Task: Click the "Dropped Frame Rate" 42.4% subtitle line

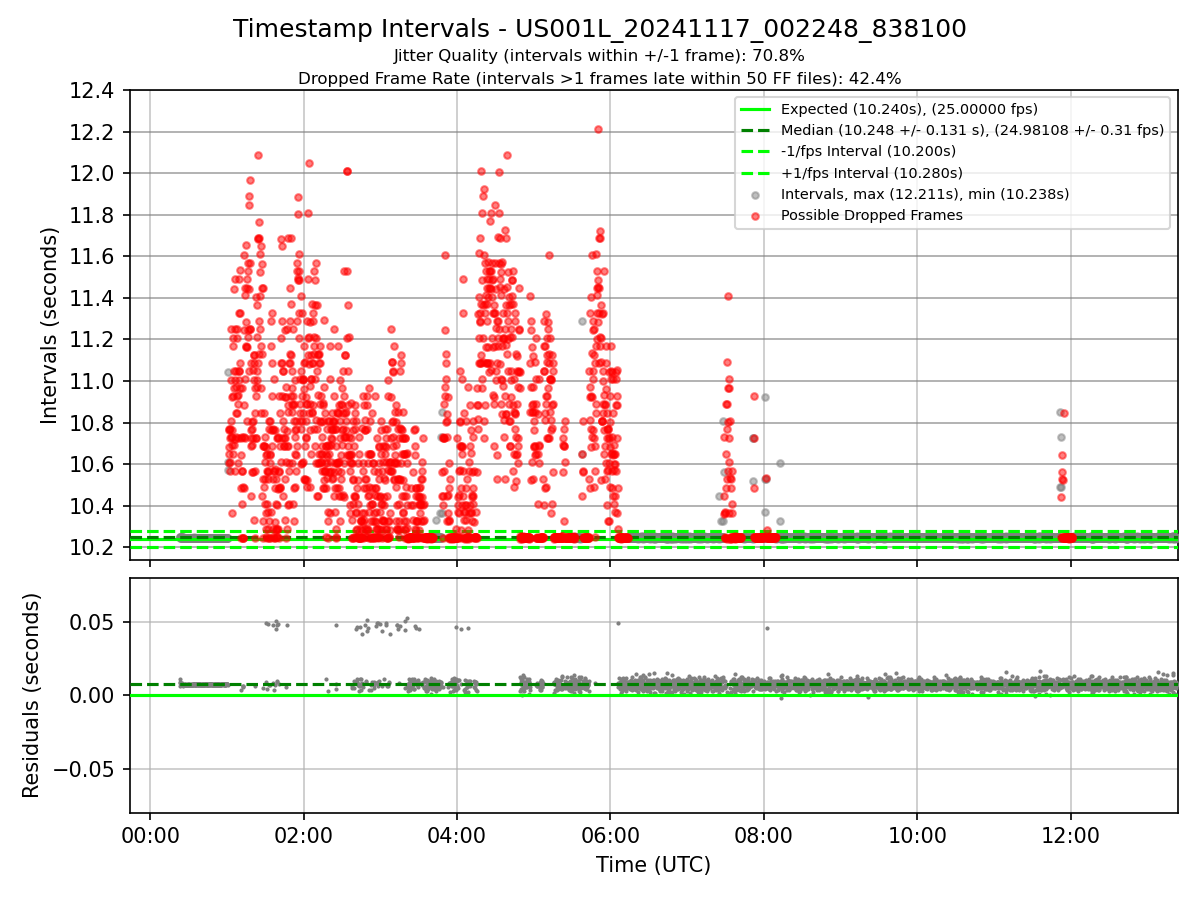Action: pyautogui.click(x=600, y=78)
